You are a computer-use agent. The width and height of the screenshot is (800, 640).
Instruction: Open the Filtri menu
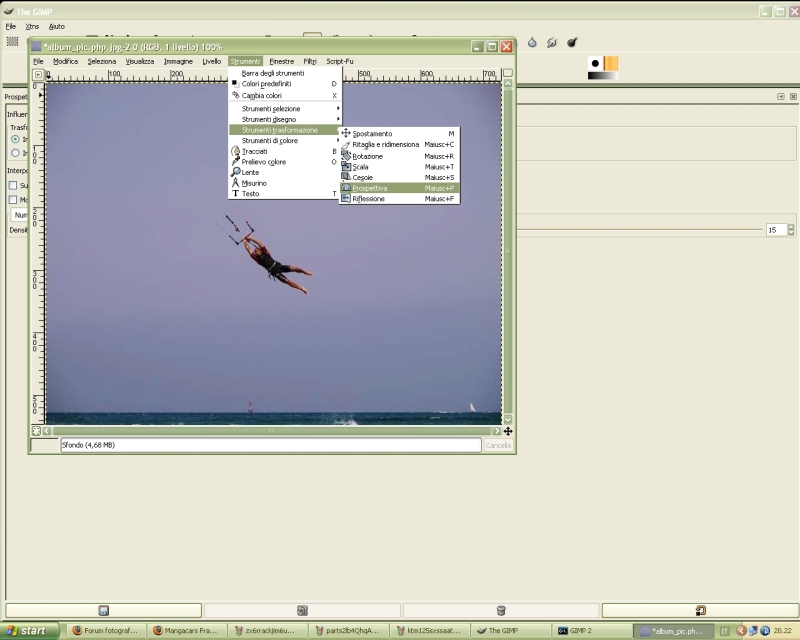click(310, 61)
